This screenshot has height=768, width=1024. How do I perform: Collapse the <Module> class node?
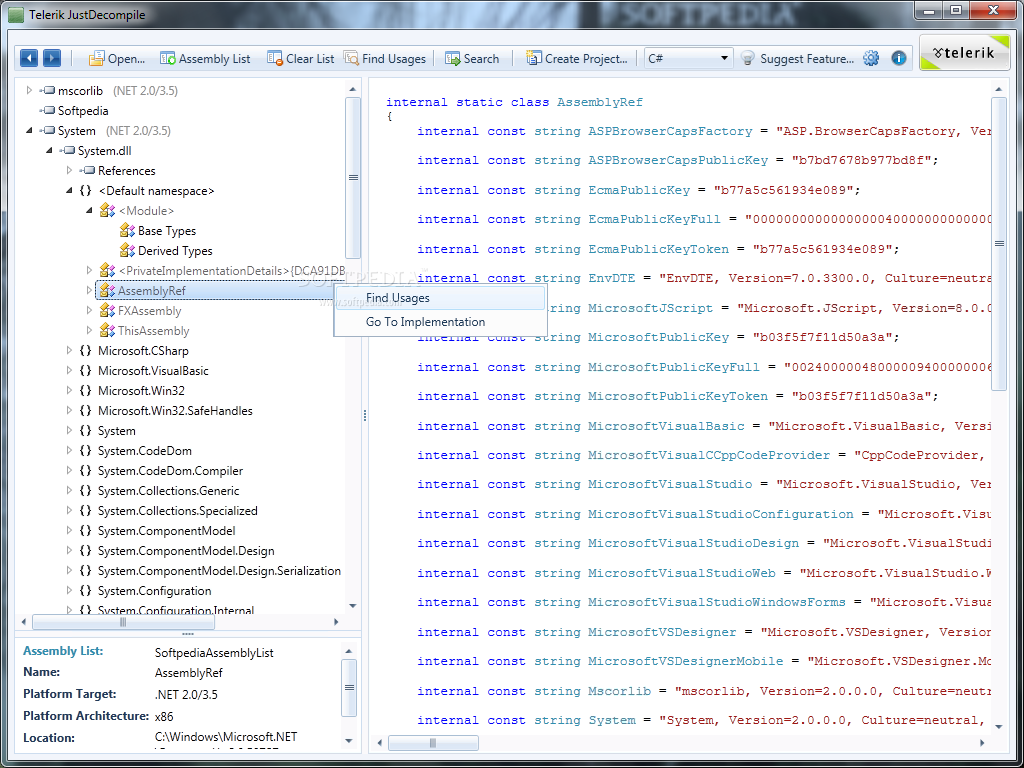coord(89,211)
